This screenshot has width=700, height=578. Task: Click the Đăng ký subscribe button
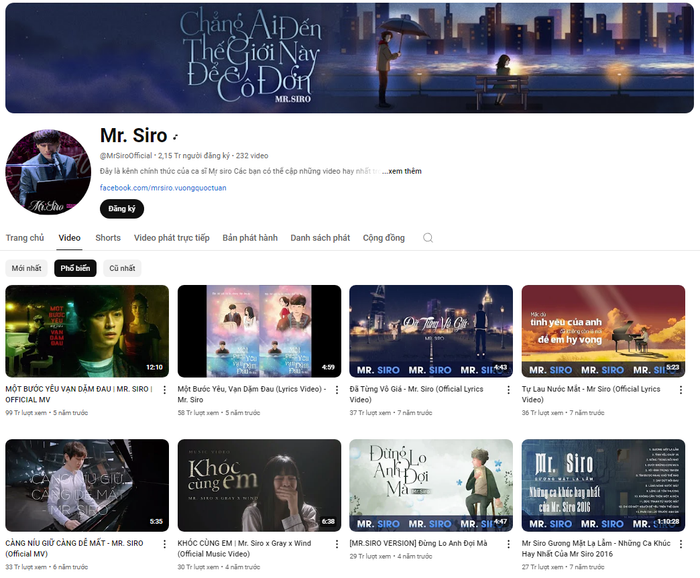pos(122,209)
